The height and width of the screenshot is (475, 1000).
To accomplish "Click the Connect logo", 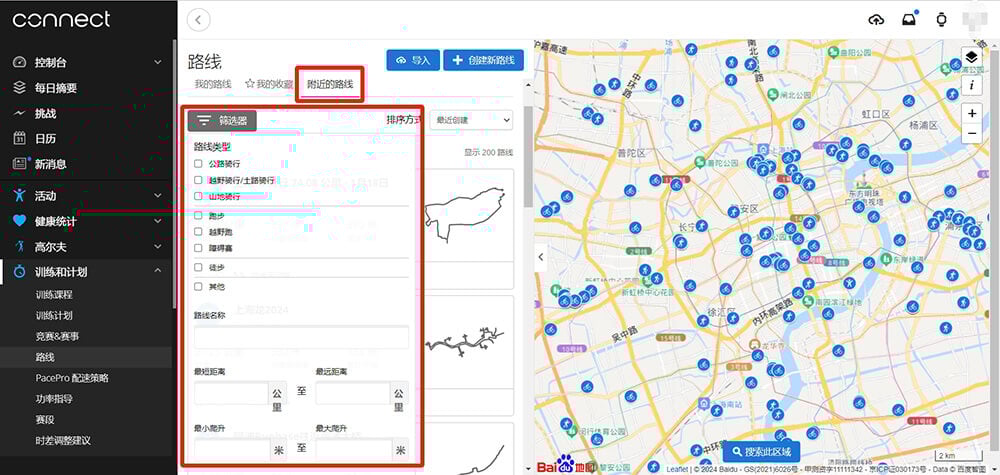I will pos(61,19).
